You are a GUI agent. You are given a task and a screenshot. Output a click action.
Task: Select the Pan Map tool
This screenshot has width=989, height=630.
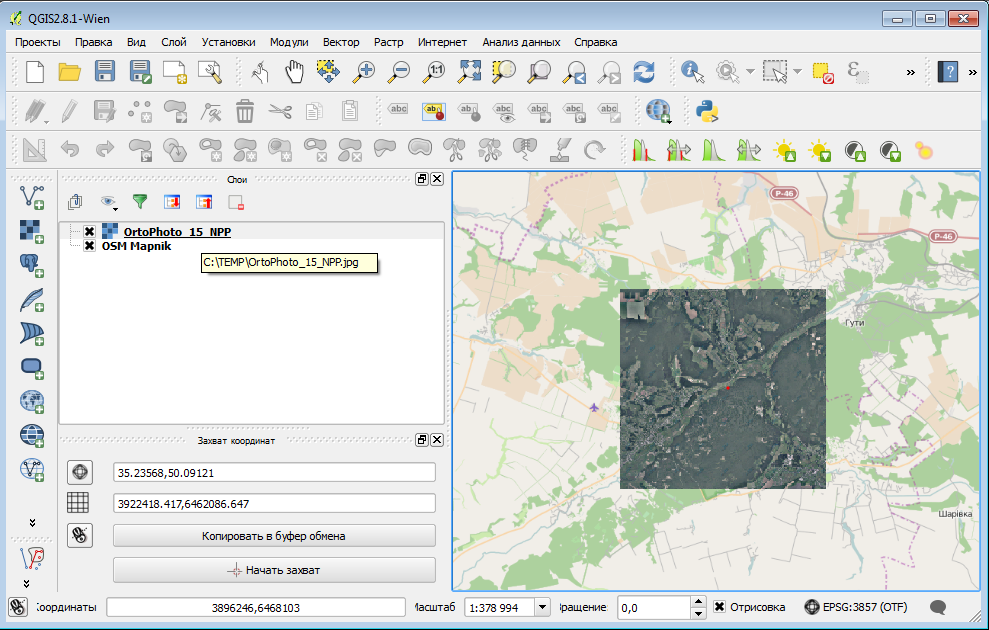point(294,71)
